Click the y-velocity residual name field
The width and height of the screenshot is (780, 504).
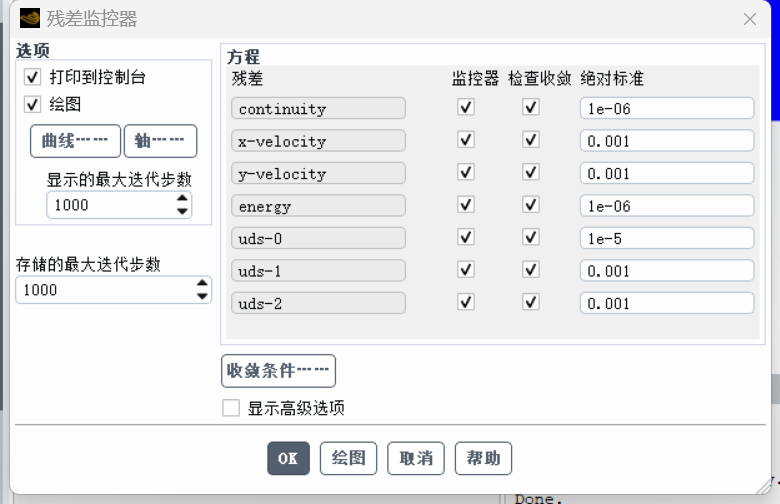(x=318, y=173)
